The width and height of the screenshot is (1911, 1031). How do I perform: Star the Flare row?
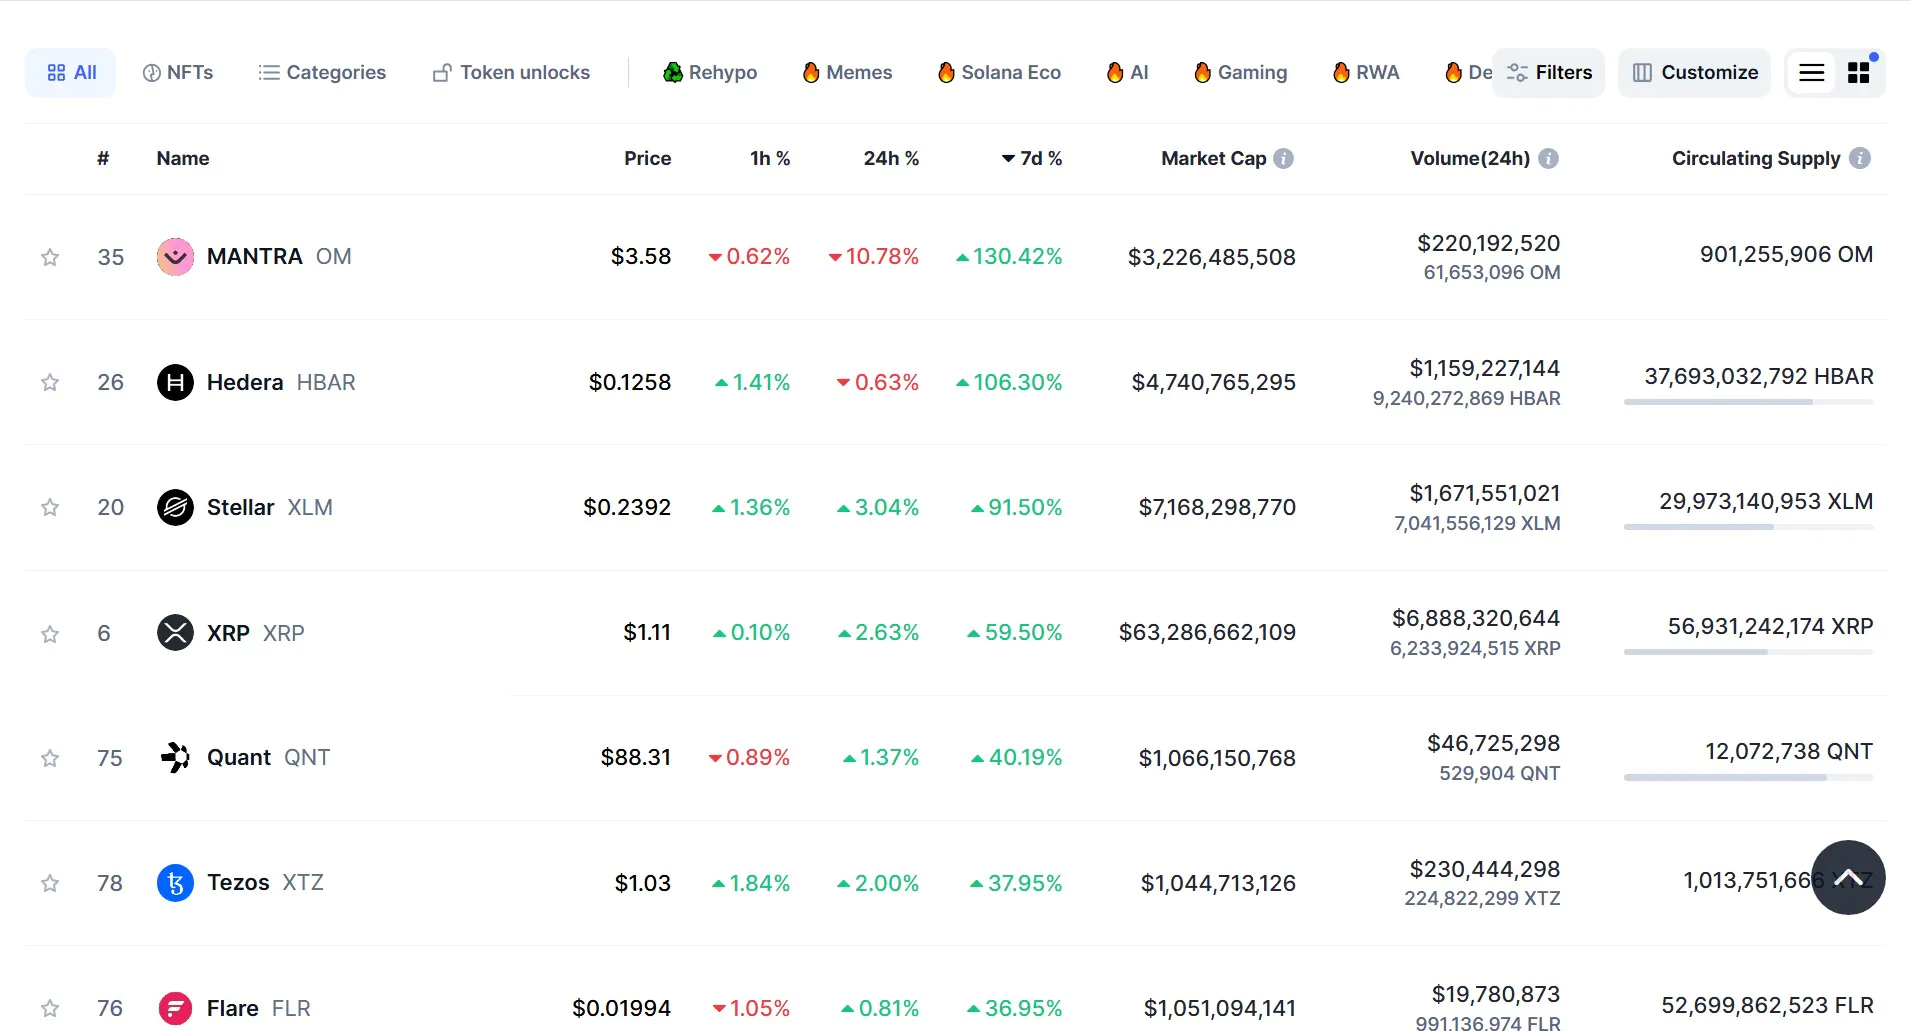pos(50,1009)
